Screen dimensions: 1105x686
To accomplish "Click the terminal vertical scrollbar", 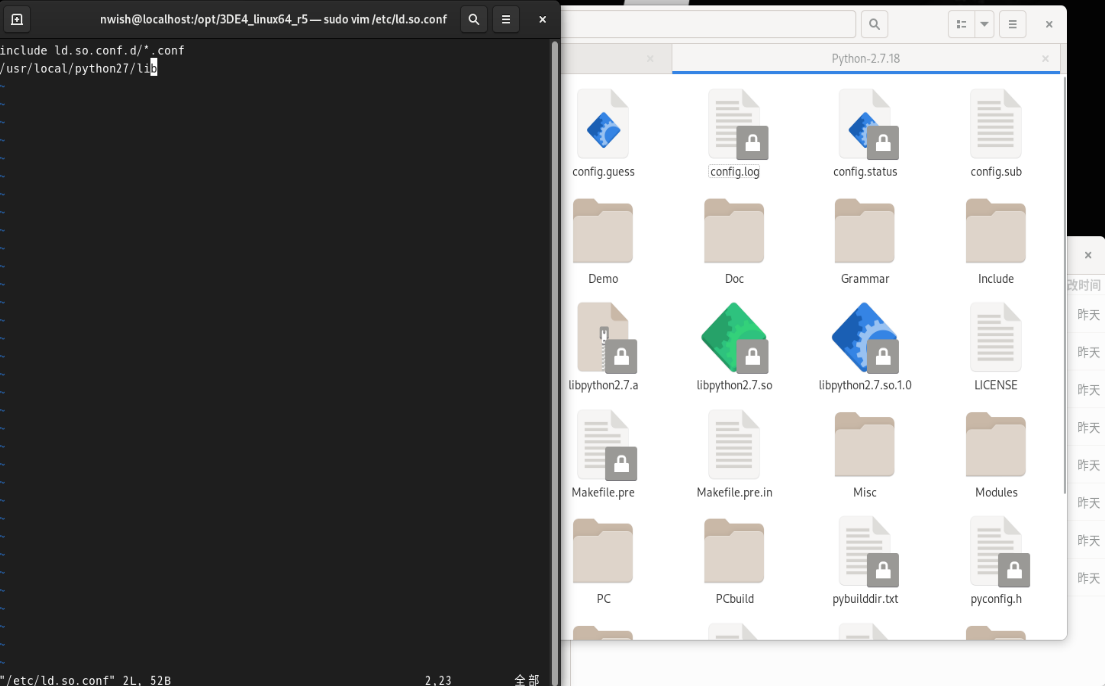I will (555, 300).
